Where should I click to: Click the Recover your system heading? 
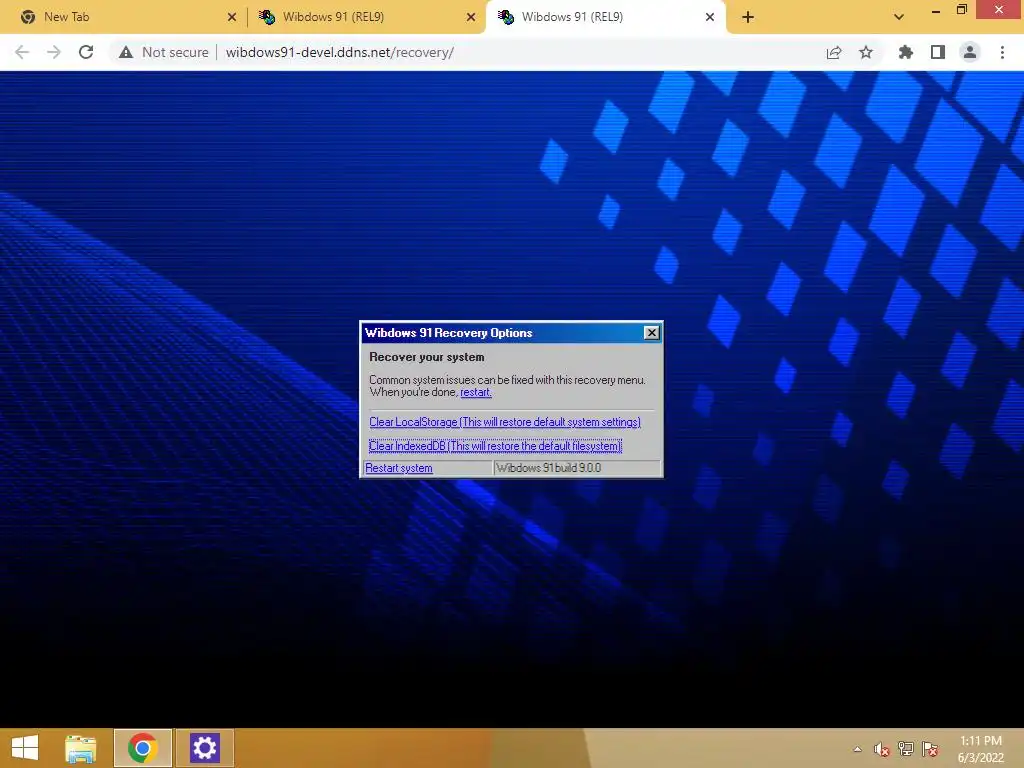point(426,357)
